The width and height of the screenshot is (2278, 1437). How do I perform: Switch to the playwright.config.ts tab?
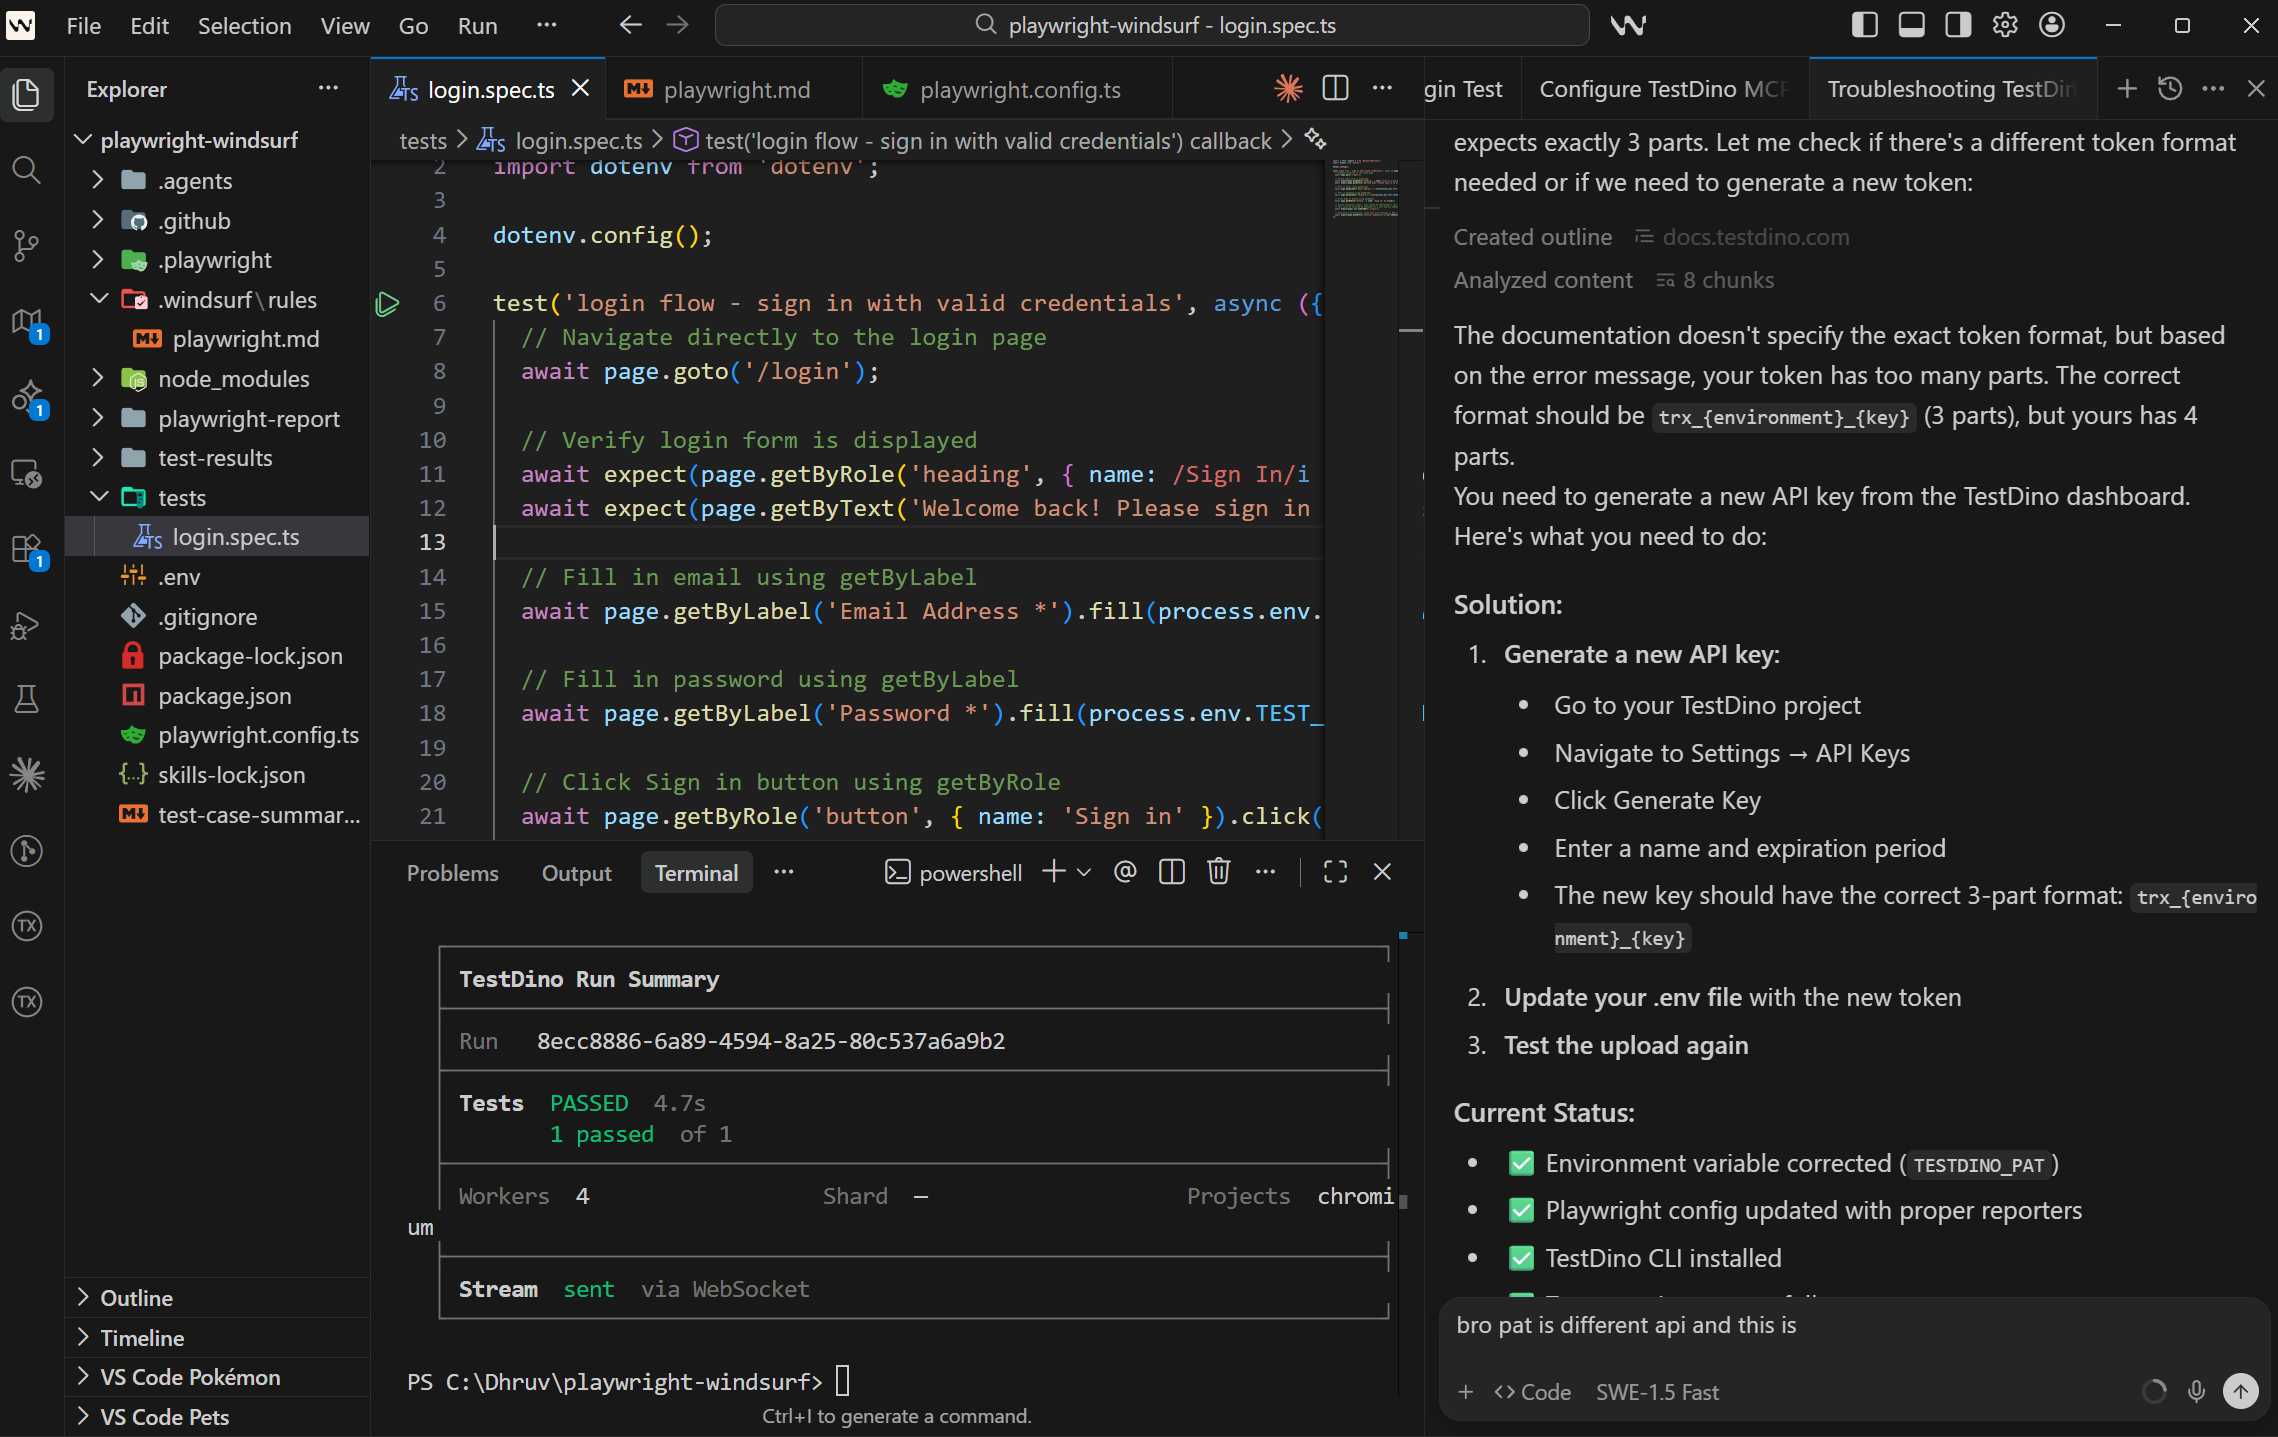click(1018, 89)
